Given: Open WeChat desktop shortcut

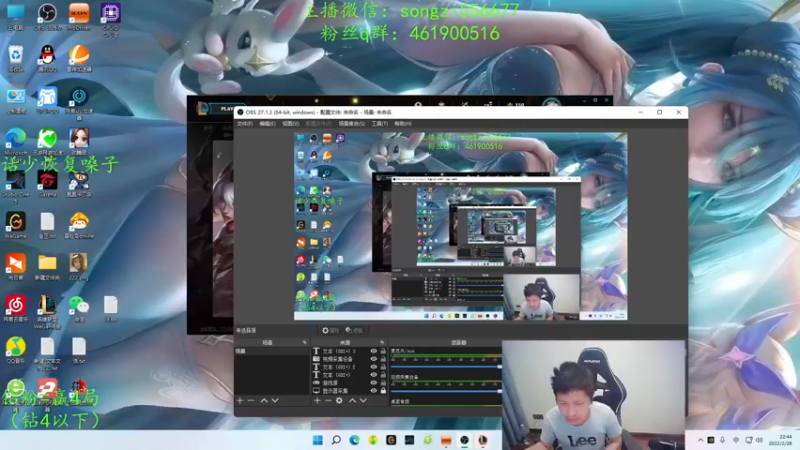Looking at the screenshot, I should [79, 308].
